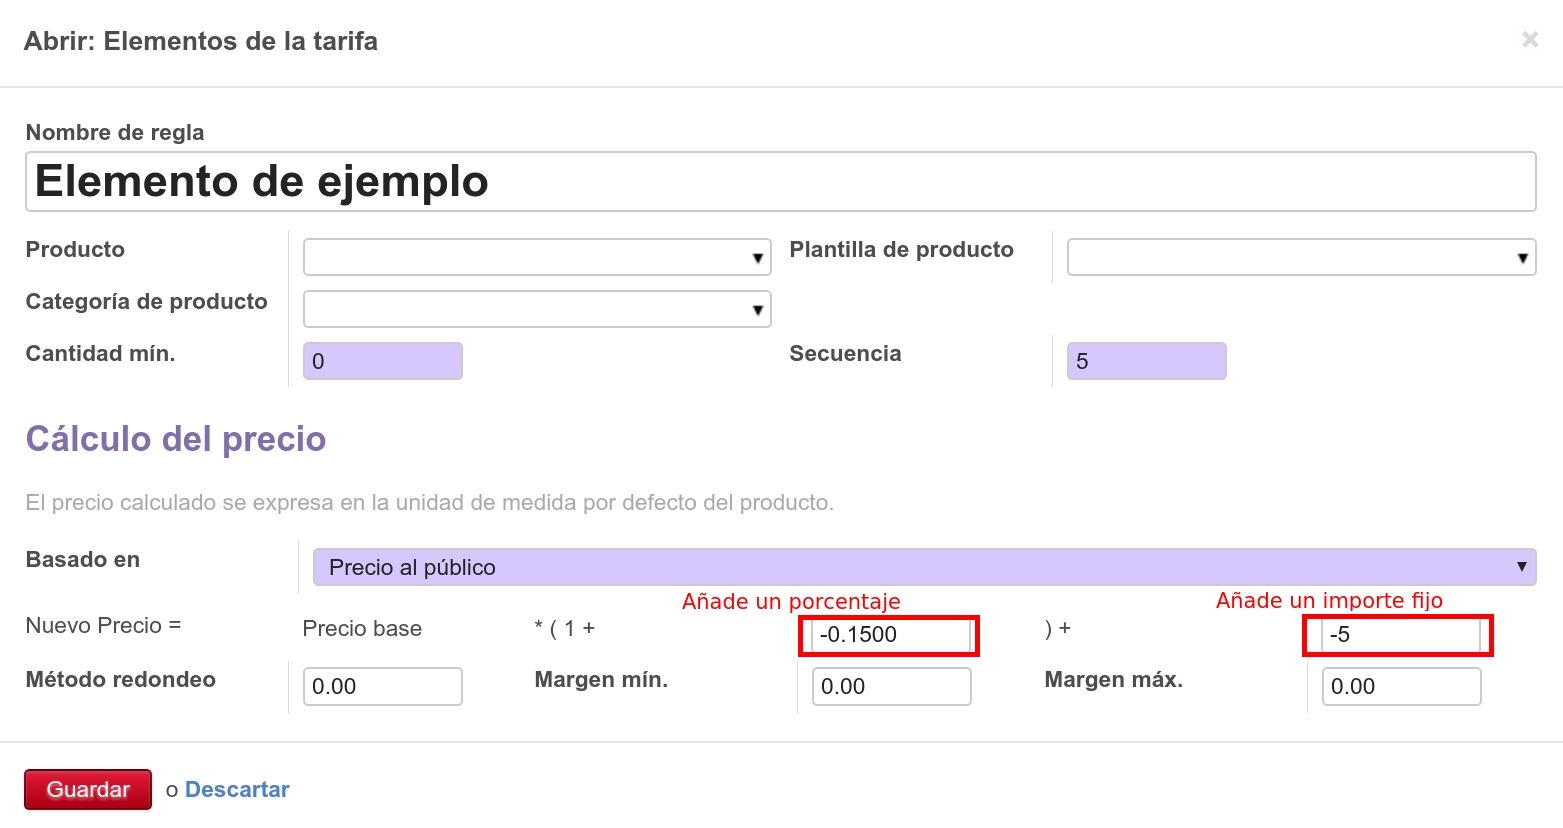Screen dimensions: 1563x828
Task: Click the Descartar link
Action: (x=237, y=790)
